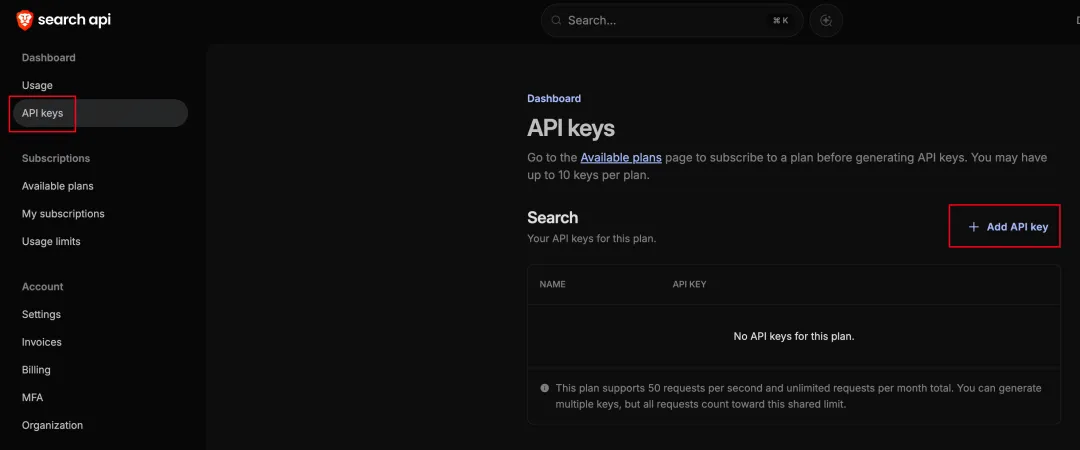Open Billing in the sidebar

36,370
